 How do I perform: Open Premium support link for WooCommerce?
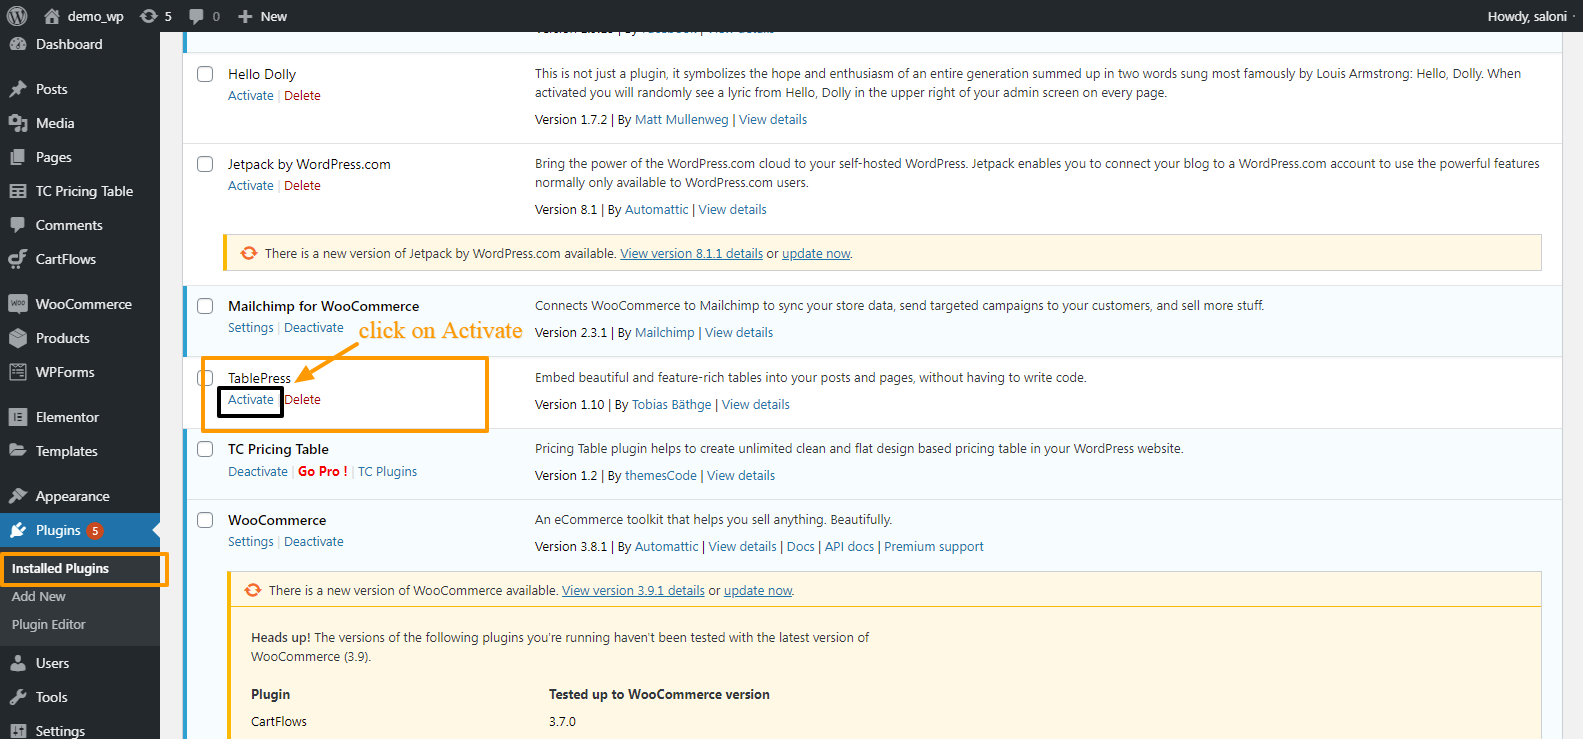pyautogui.click(x=934, y=547)
